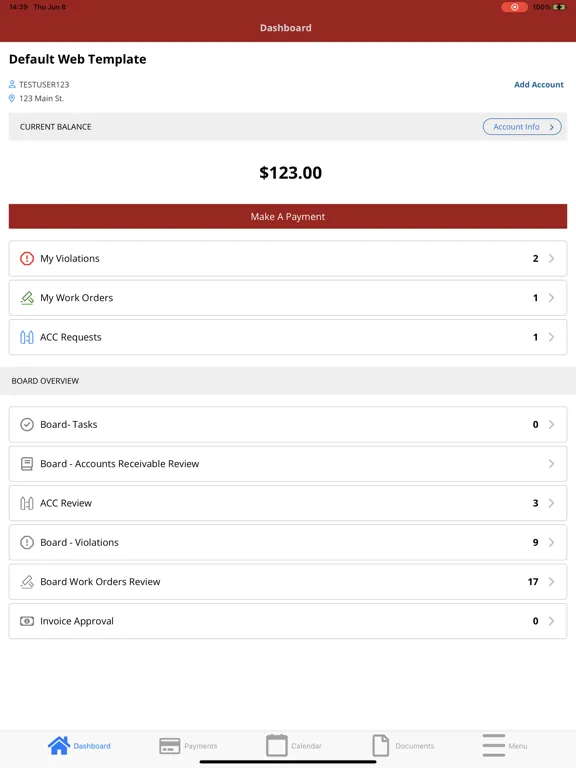This screenshot has width=576, height=768.
Task: Open the Menu tab
Action: click(x=504, y=745)
